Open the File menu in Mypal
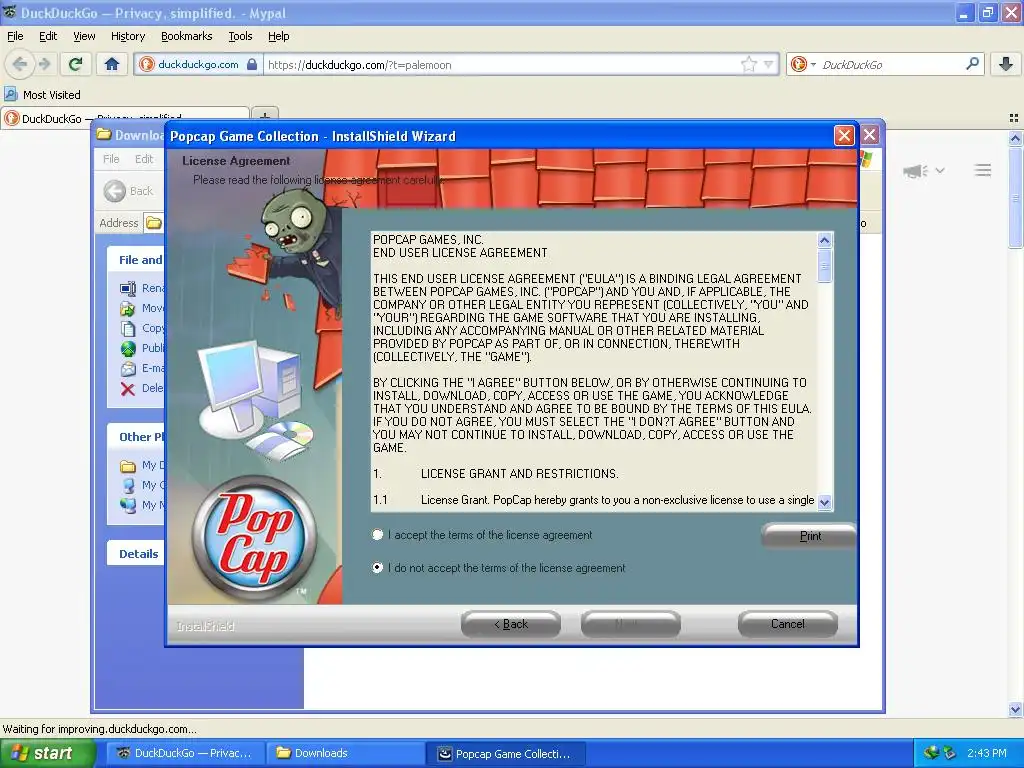 15,36
